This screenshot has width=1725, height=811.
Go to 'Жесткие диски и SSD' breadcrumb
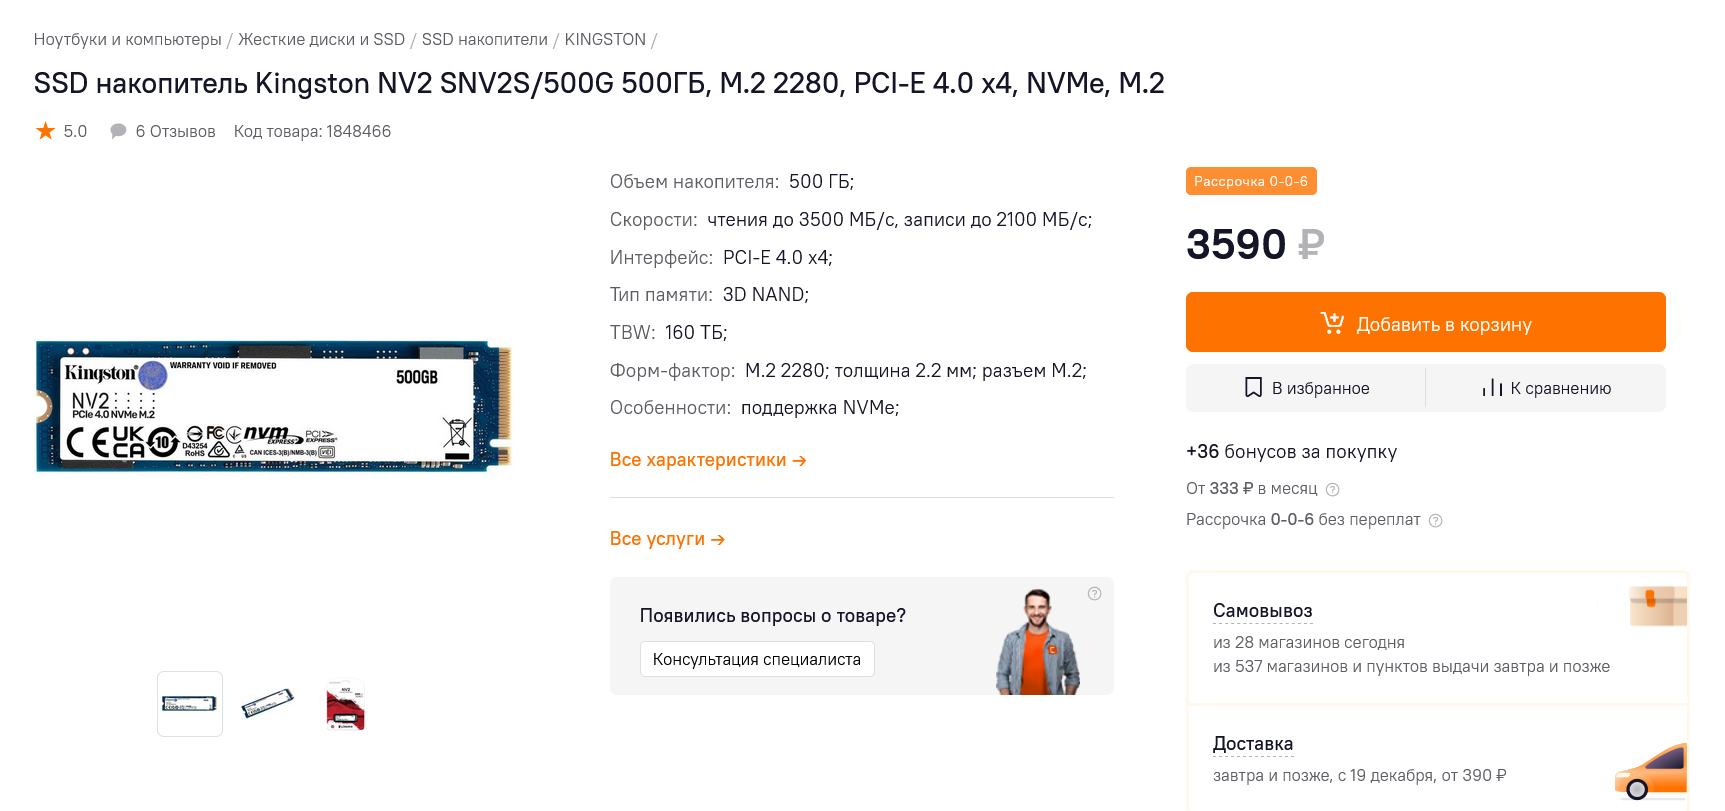point(321,40)
